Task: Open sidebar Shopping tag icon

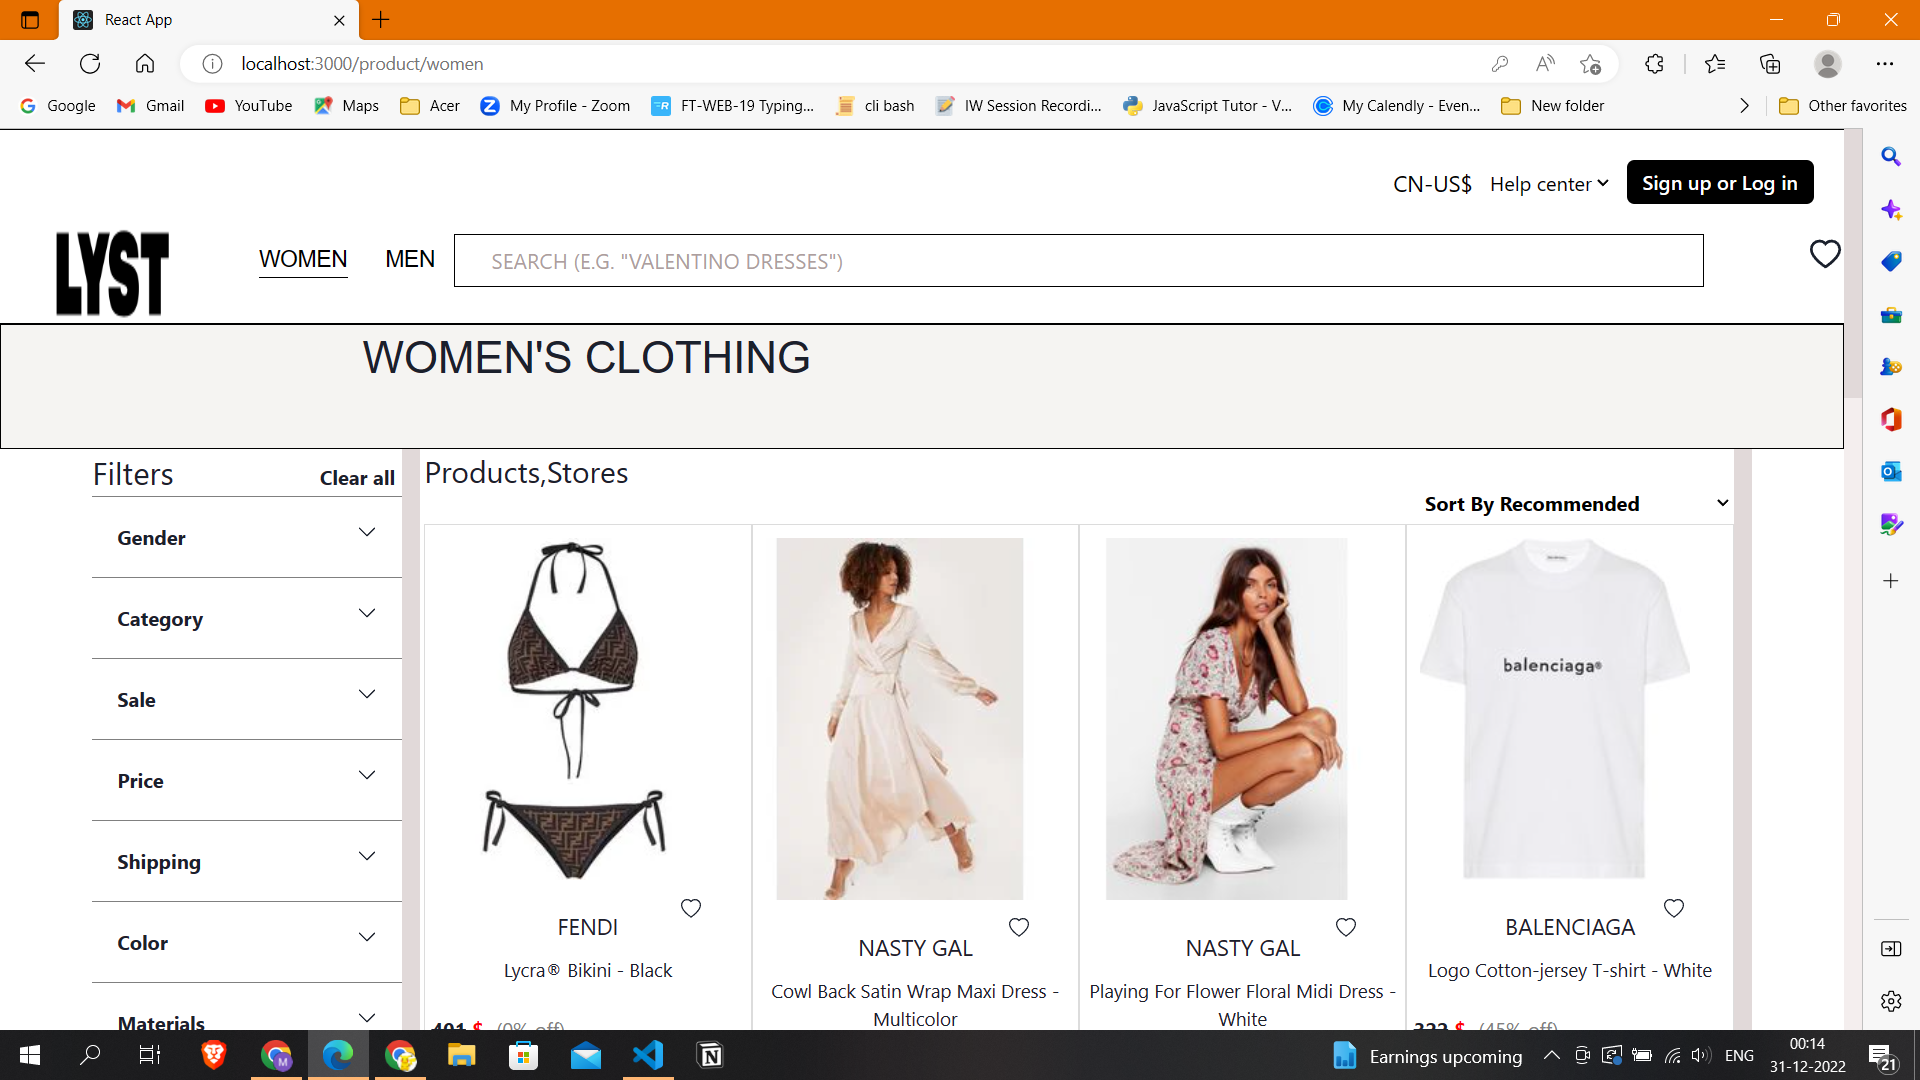Action: coord(1891,262)
